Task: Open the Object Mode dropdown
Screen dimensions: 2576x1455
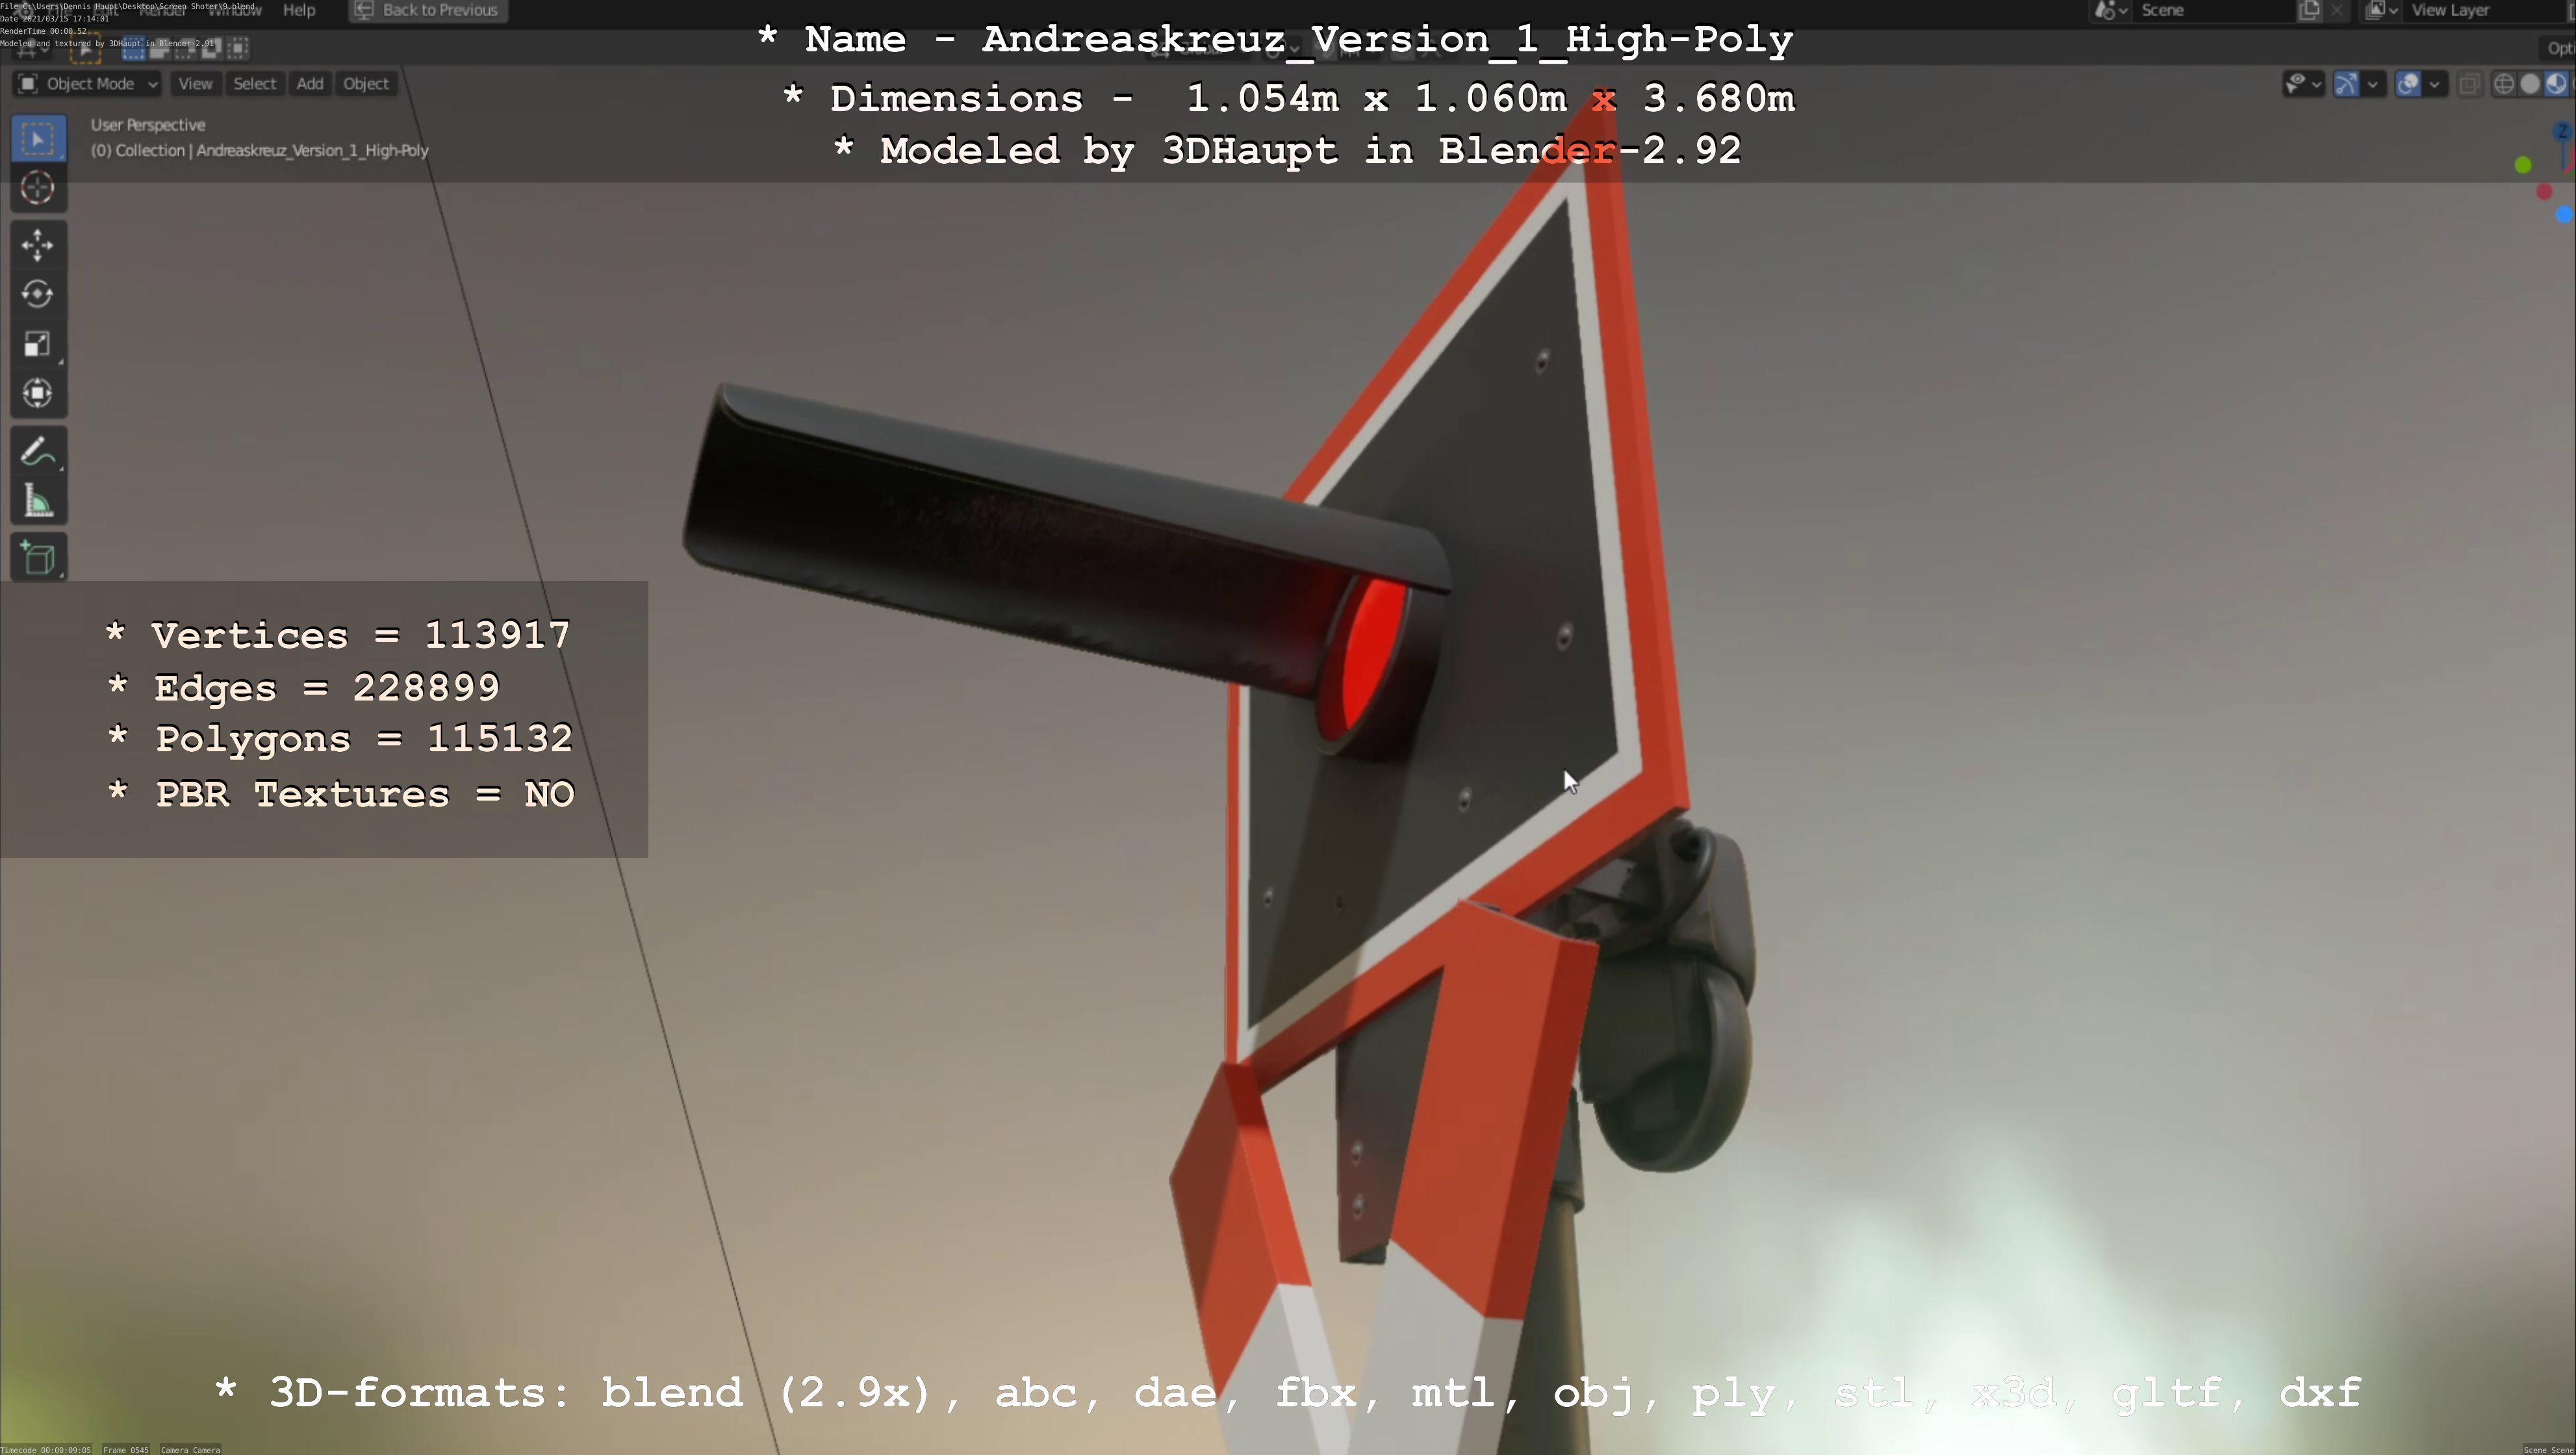Action: [87, 84]
